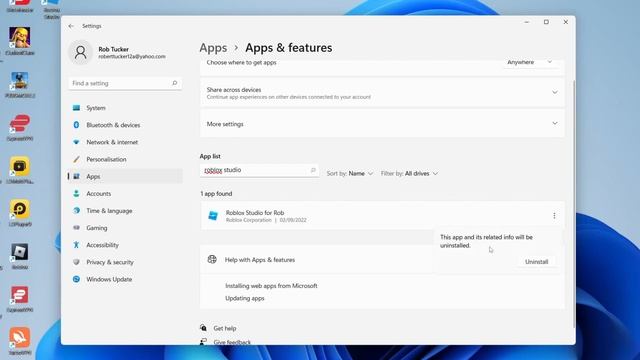Click the search icon in app list box
This screenshot has height=360, width=640.
[x=313, y=170]
